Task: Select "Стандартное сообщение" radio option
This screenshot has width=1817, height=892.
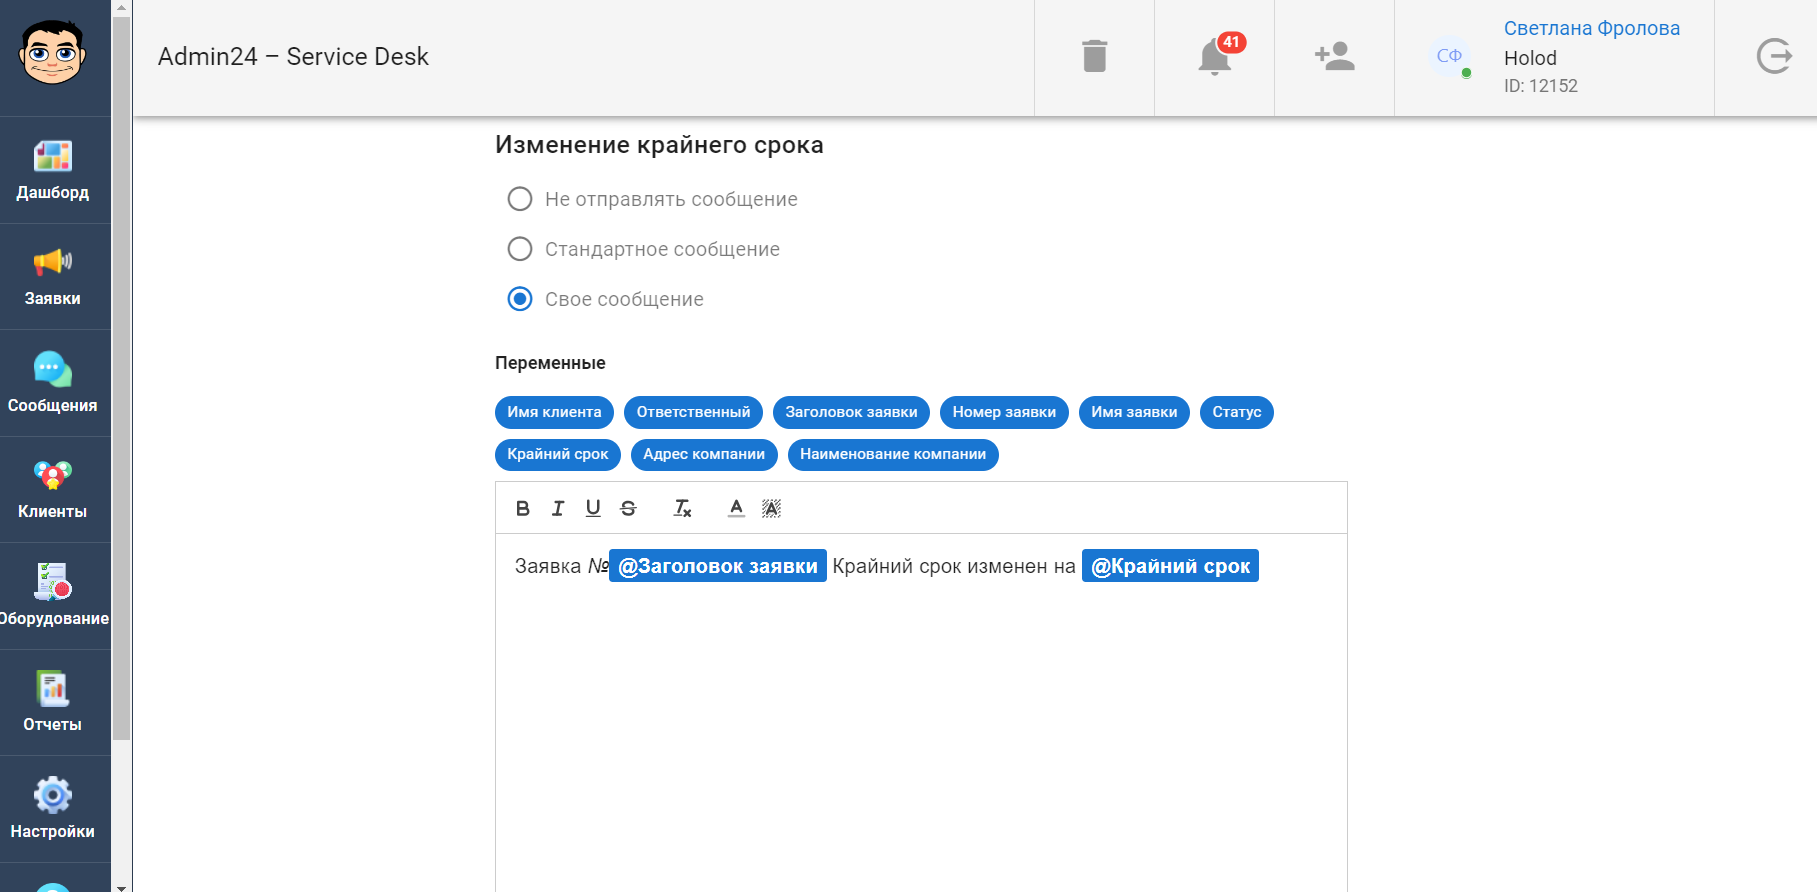Action: pos(520,249)
